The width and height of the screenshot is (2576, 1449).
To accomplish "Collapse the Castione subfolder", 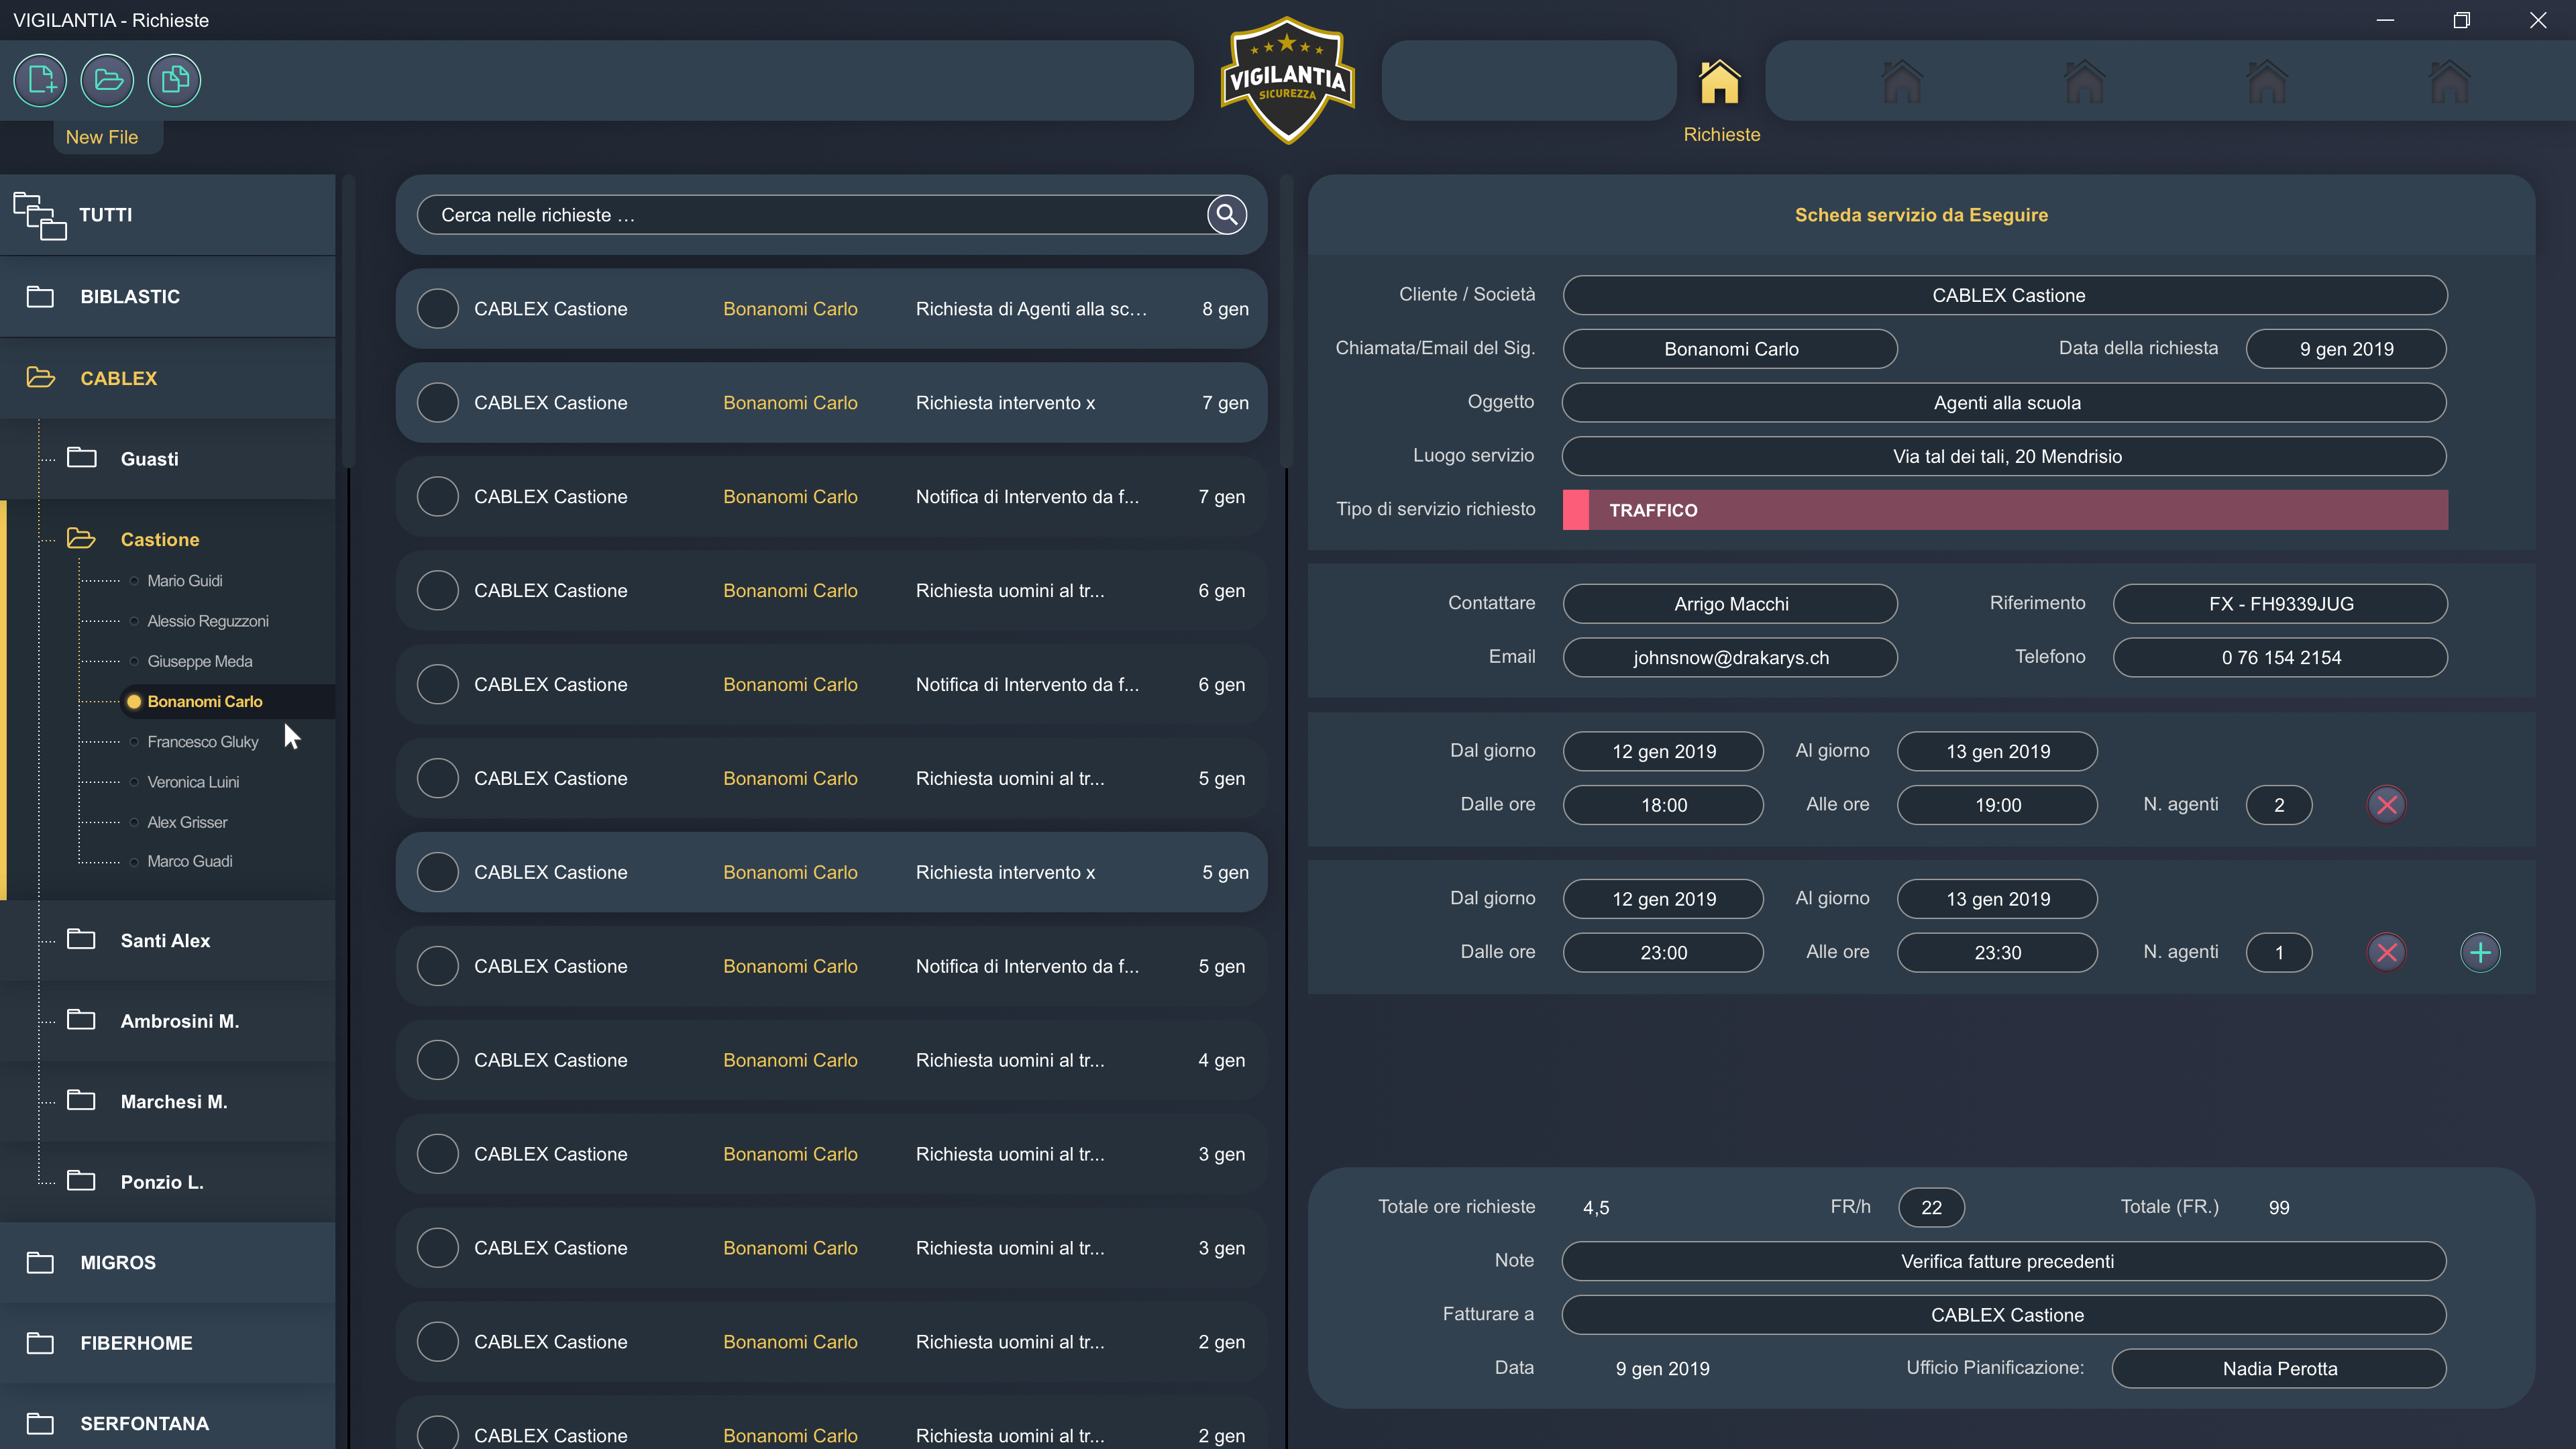I will pyautogui.click(x=159, y=539).
